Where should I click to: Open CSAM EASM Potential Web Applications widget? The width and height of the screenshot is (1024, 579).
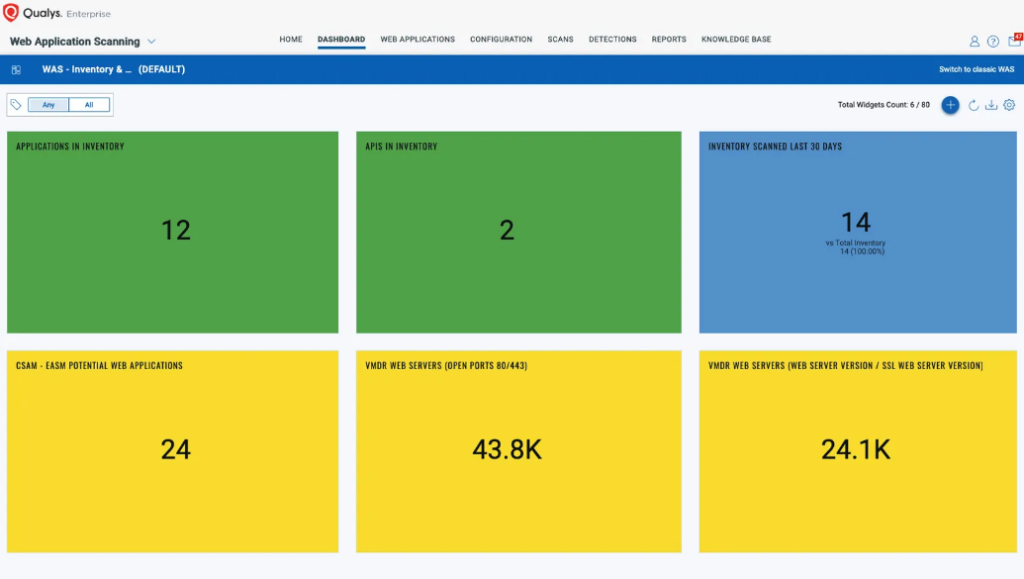[172, 452]
